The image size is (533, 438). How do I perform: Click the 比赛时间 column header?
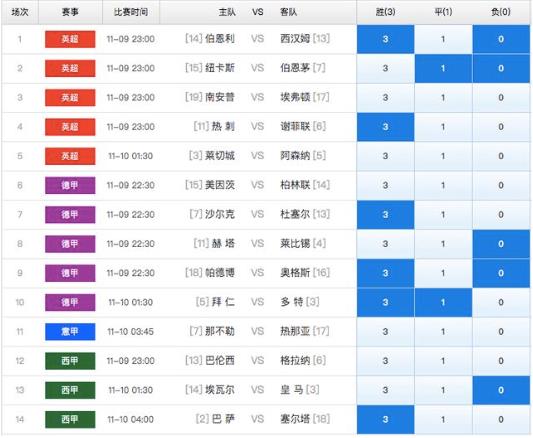(x=131, y=12)
